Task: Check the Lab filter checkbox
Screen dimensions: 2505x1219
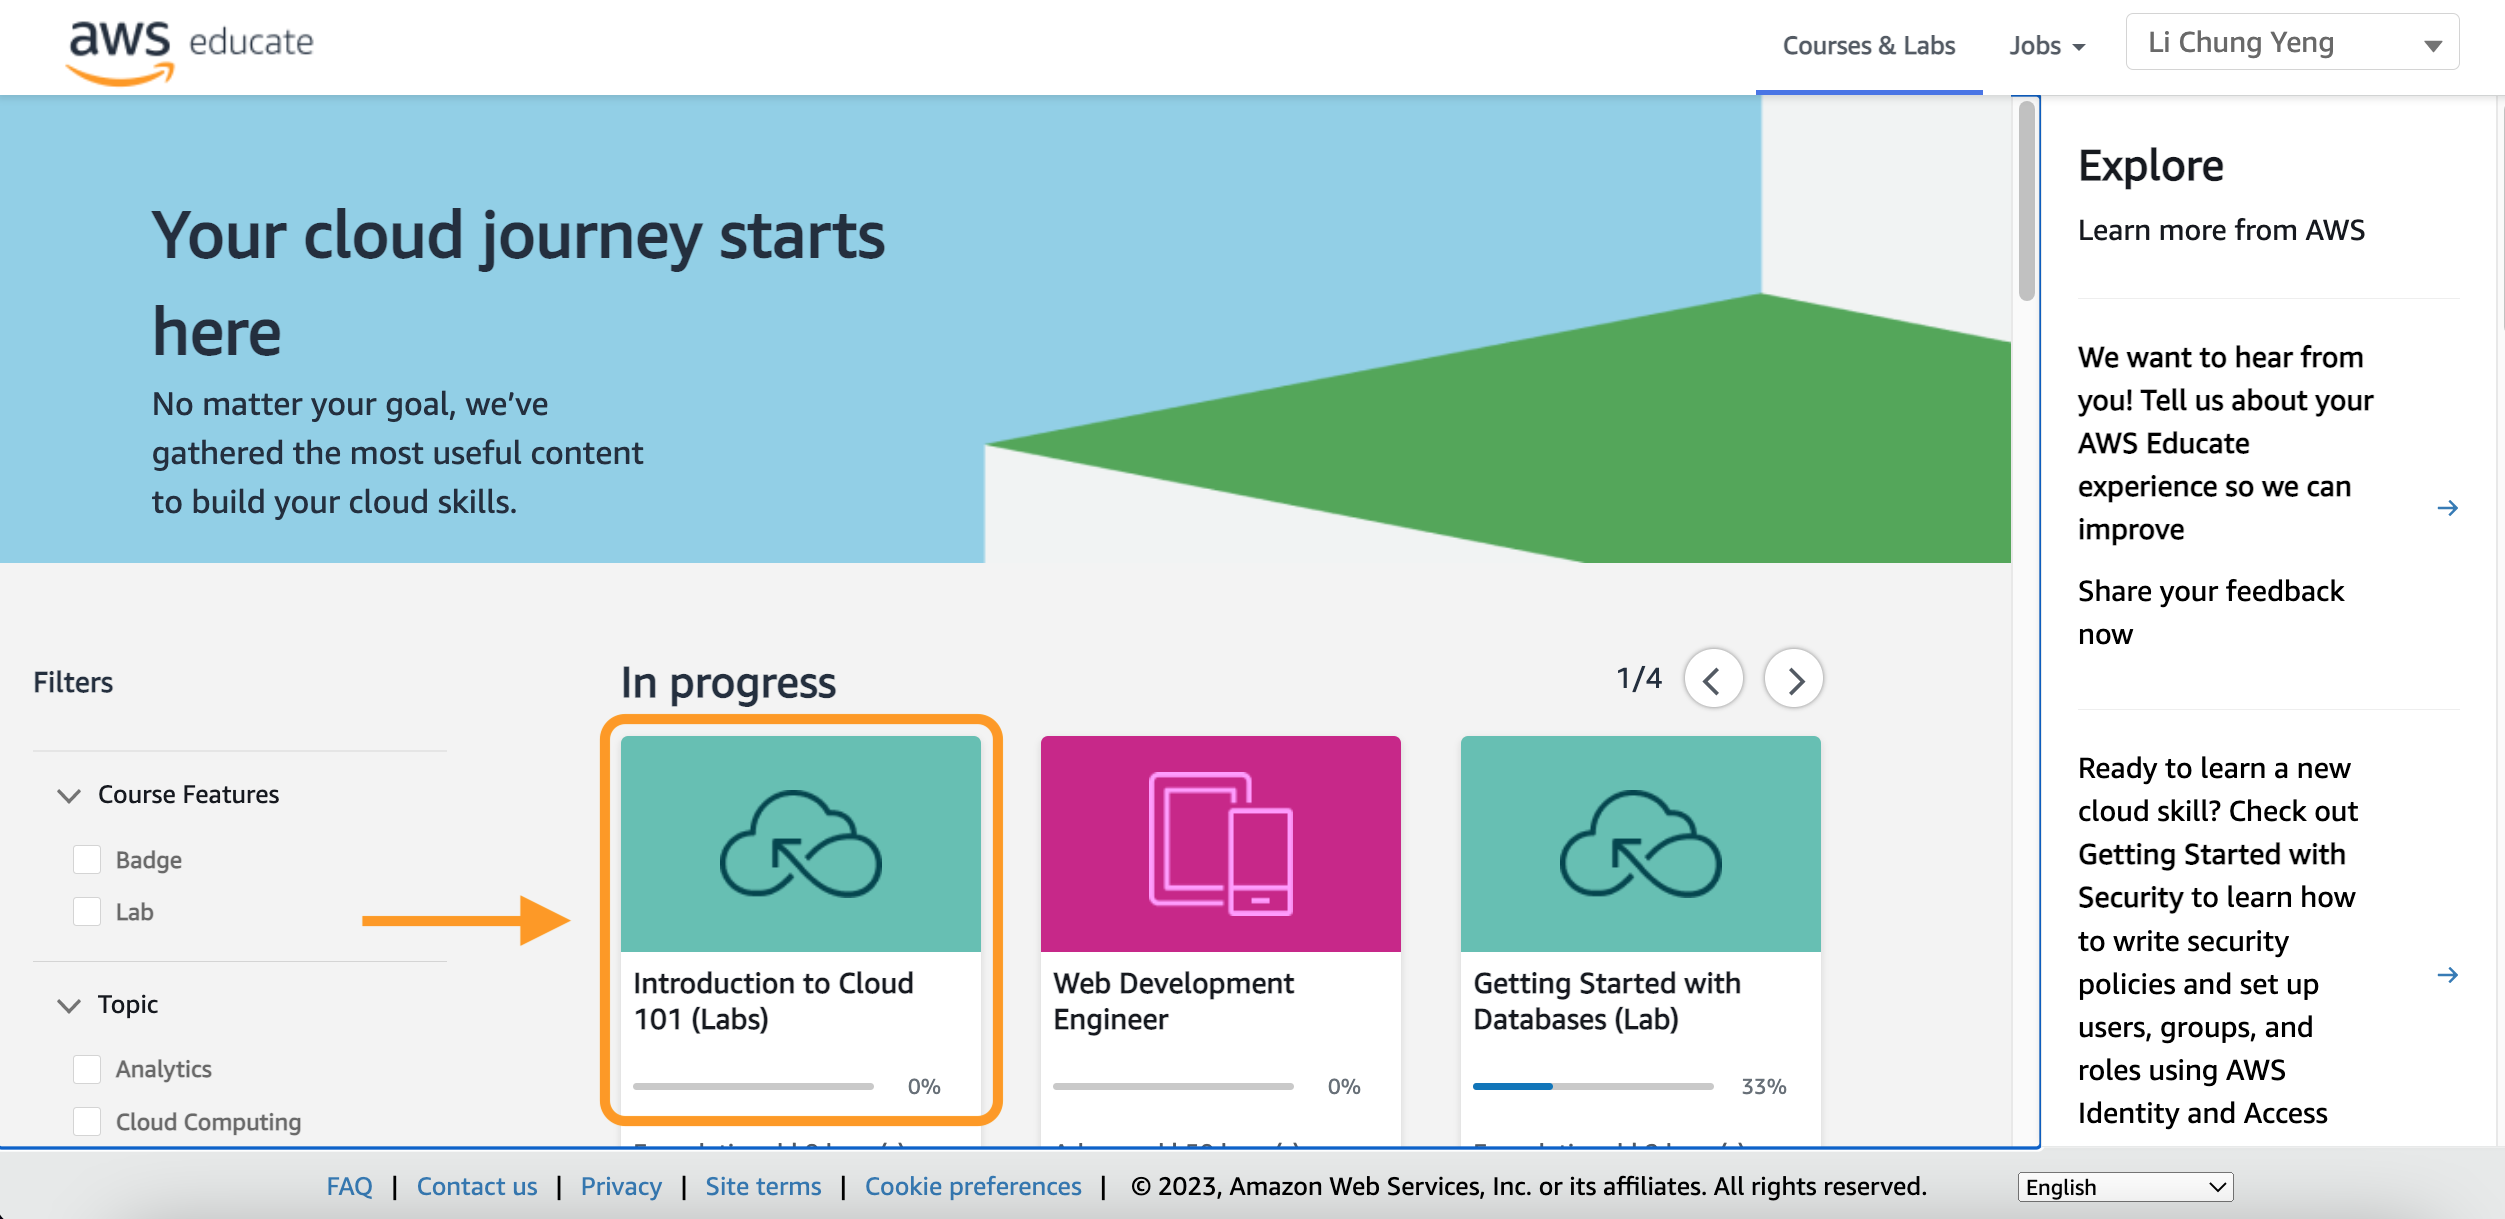Action: tap(87, 911)
